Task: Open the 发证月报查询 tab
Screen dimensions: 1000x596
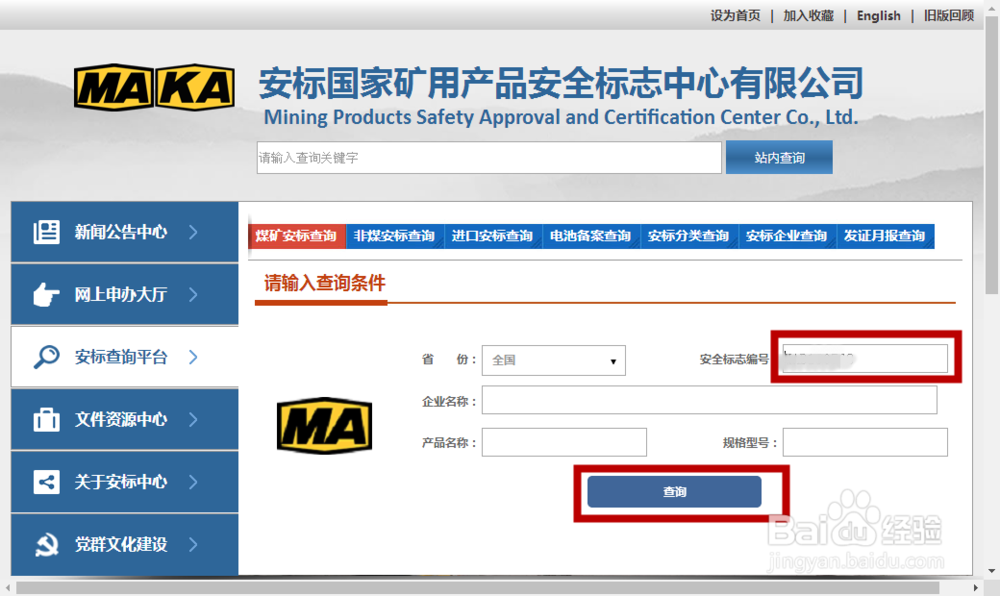Action: click(886, 236)
